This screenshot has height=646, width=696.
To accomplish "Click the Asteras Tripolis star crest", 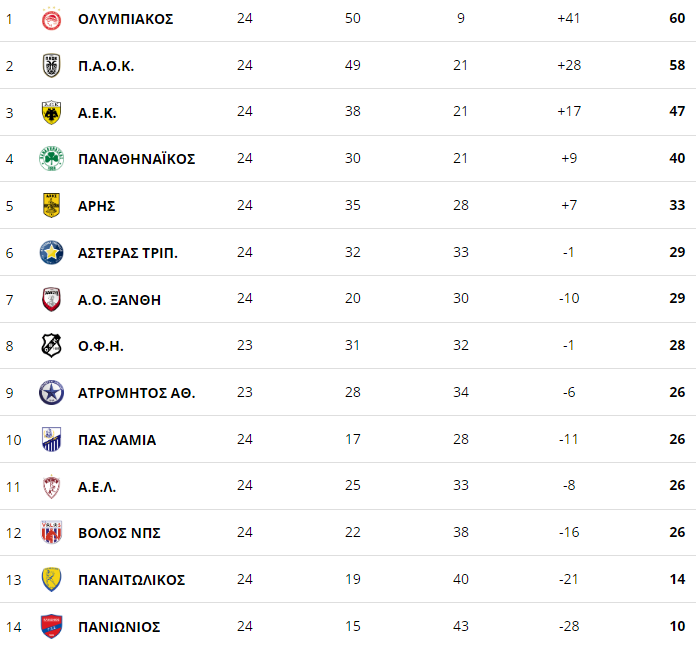I will tap(51, 253).
